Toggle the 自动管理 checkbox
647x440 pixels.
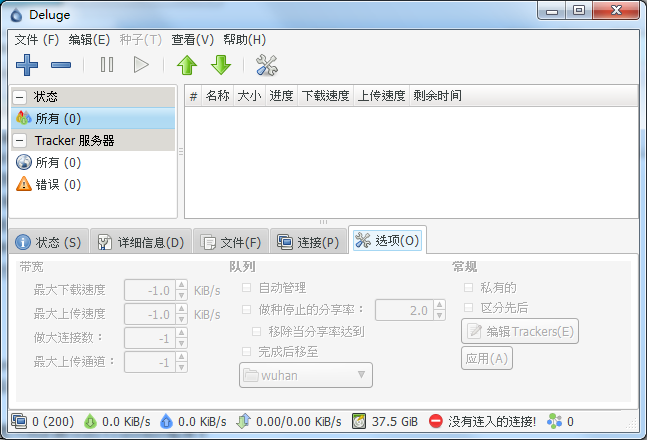pyautogui.click(x=246, y=287)
